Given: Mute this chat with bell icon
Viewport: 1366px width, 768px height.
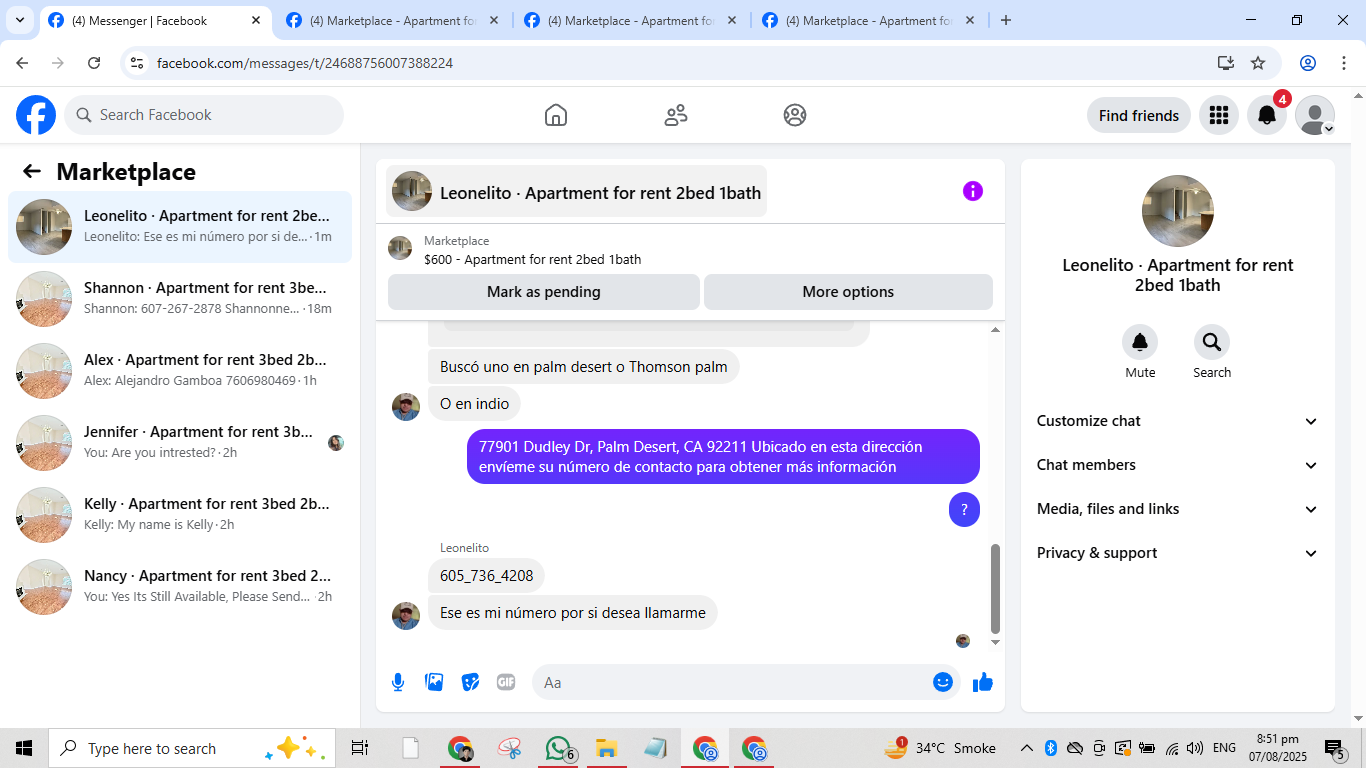Looking at the screenshot, I should point(1140,343).
